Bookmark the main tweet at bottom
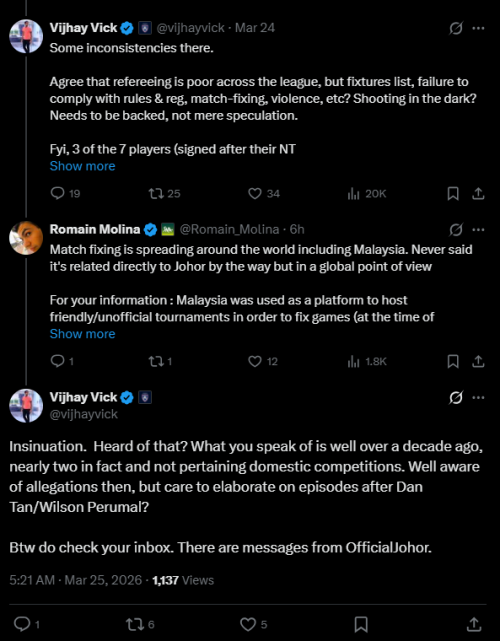The image size is (500, 641). point(361,624)
